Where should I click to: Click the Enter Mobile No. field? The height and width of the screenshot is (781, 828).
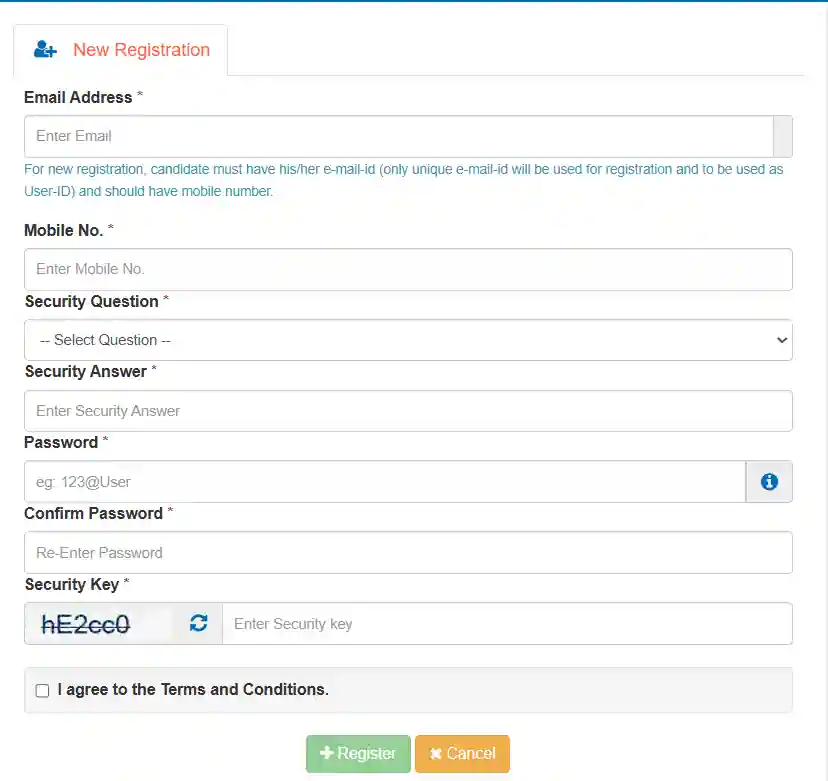coord(408,269)
